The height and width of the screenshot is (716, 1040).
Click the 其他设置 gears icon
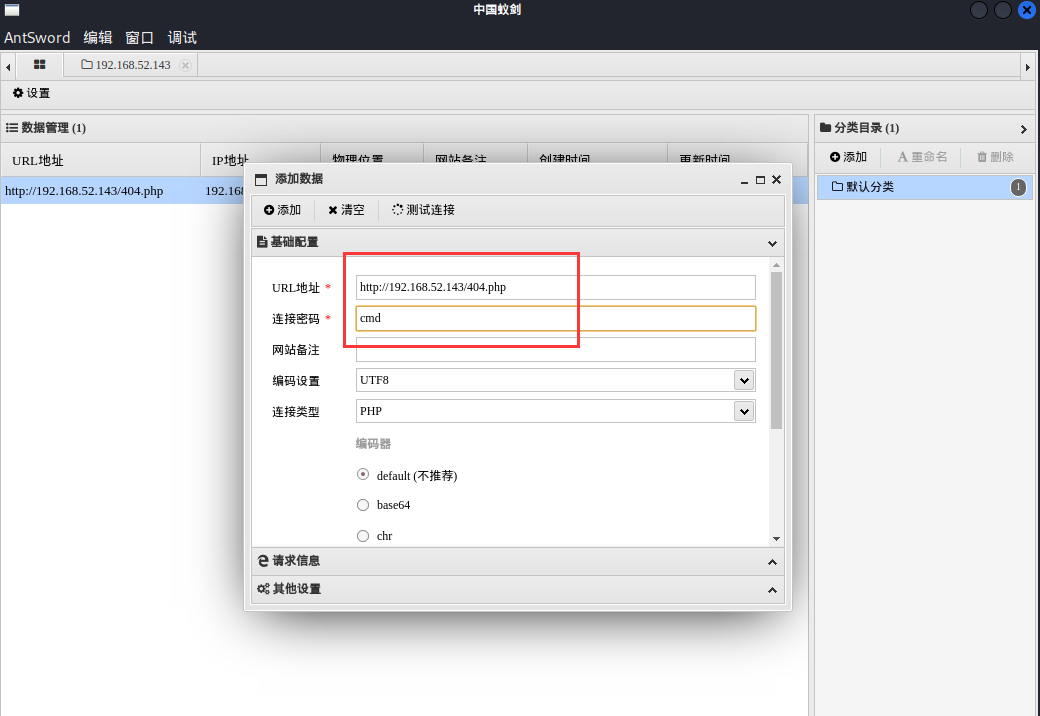(x=263, y=589)
